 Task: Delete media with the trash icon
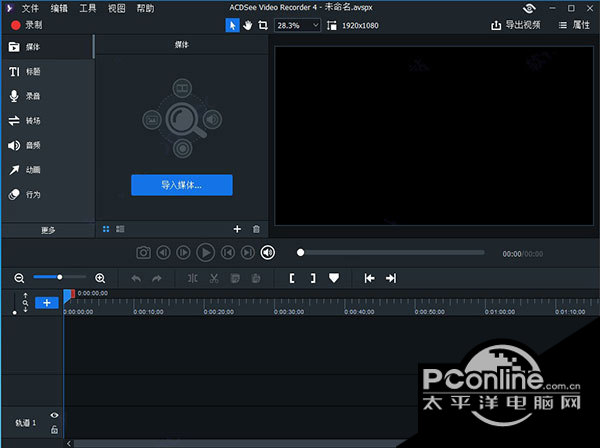tap(256, 229)
